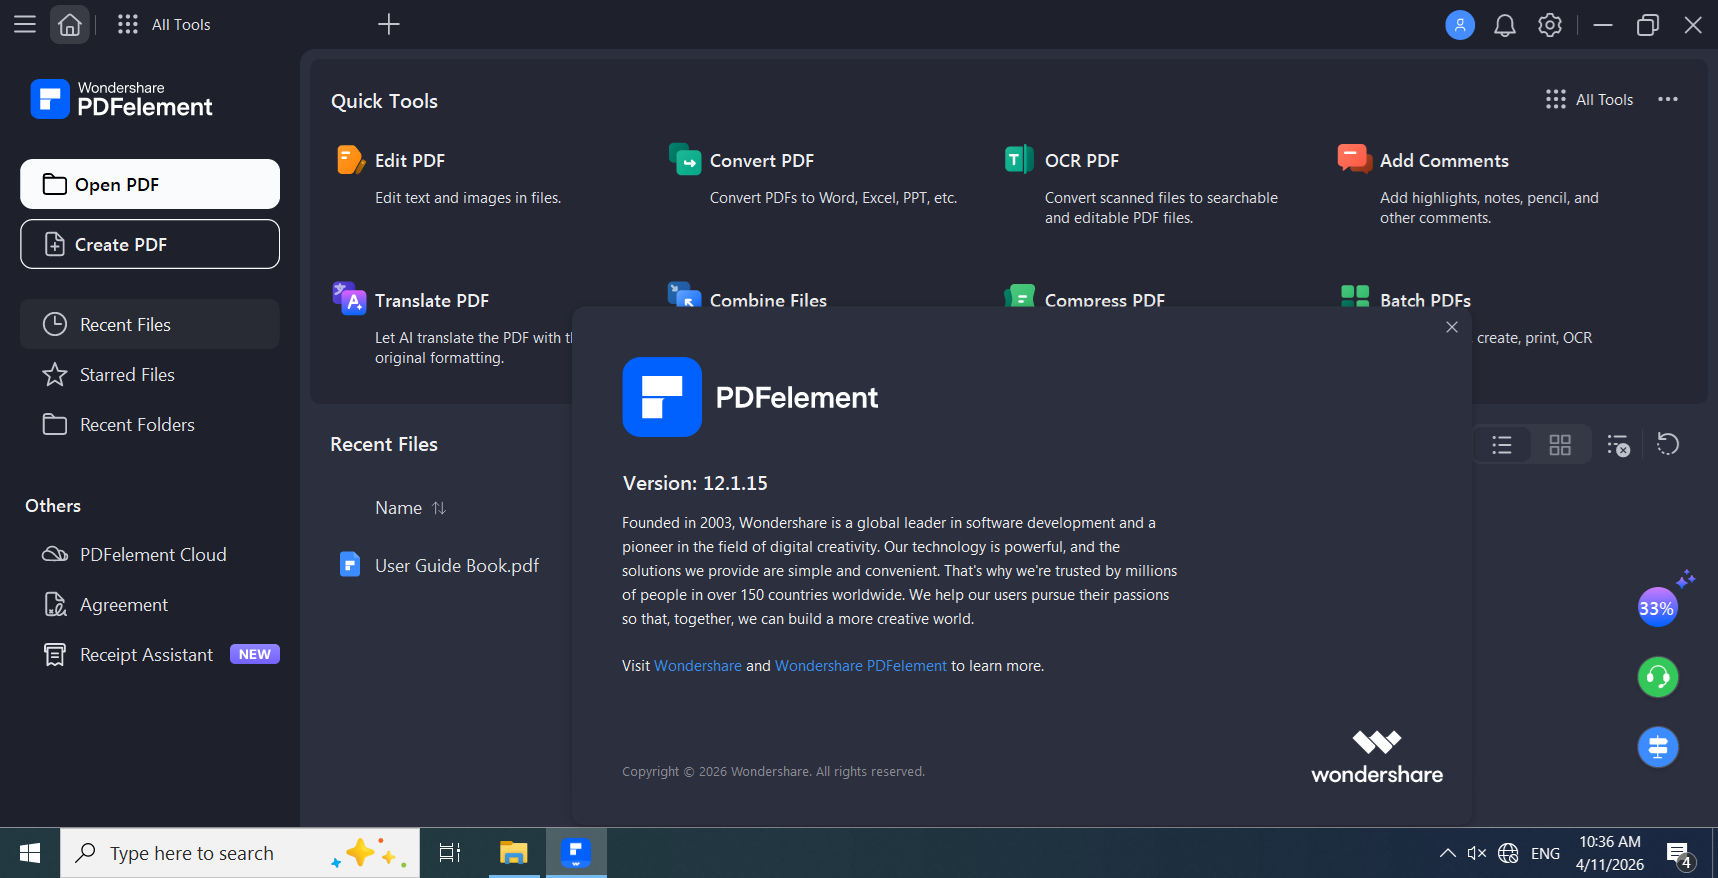Focus the taskbar search box

(x=240, y=853)
